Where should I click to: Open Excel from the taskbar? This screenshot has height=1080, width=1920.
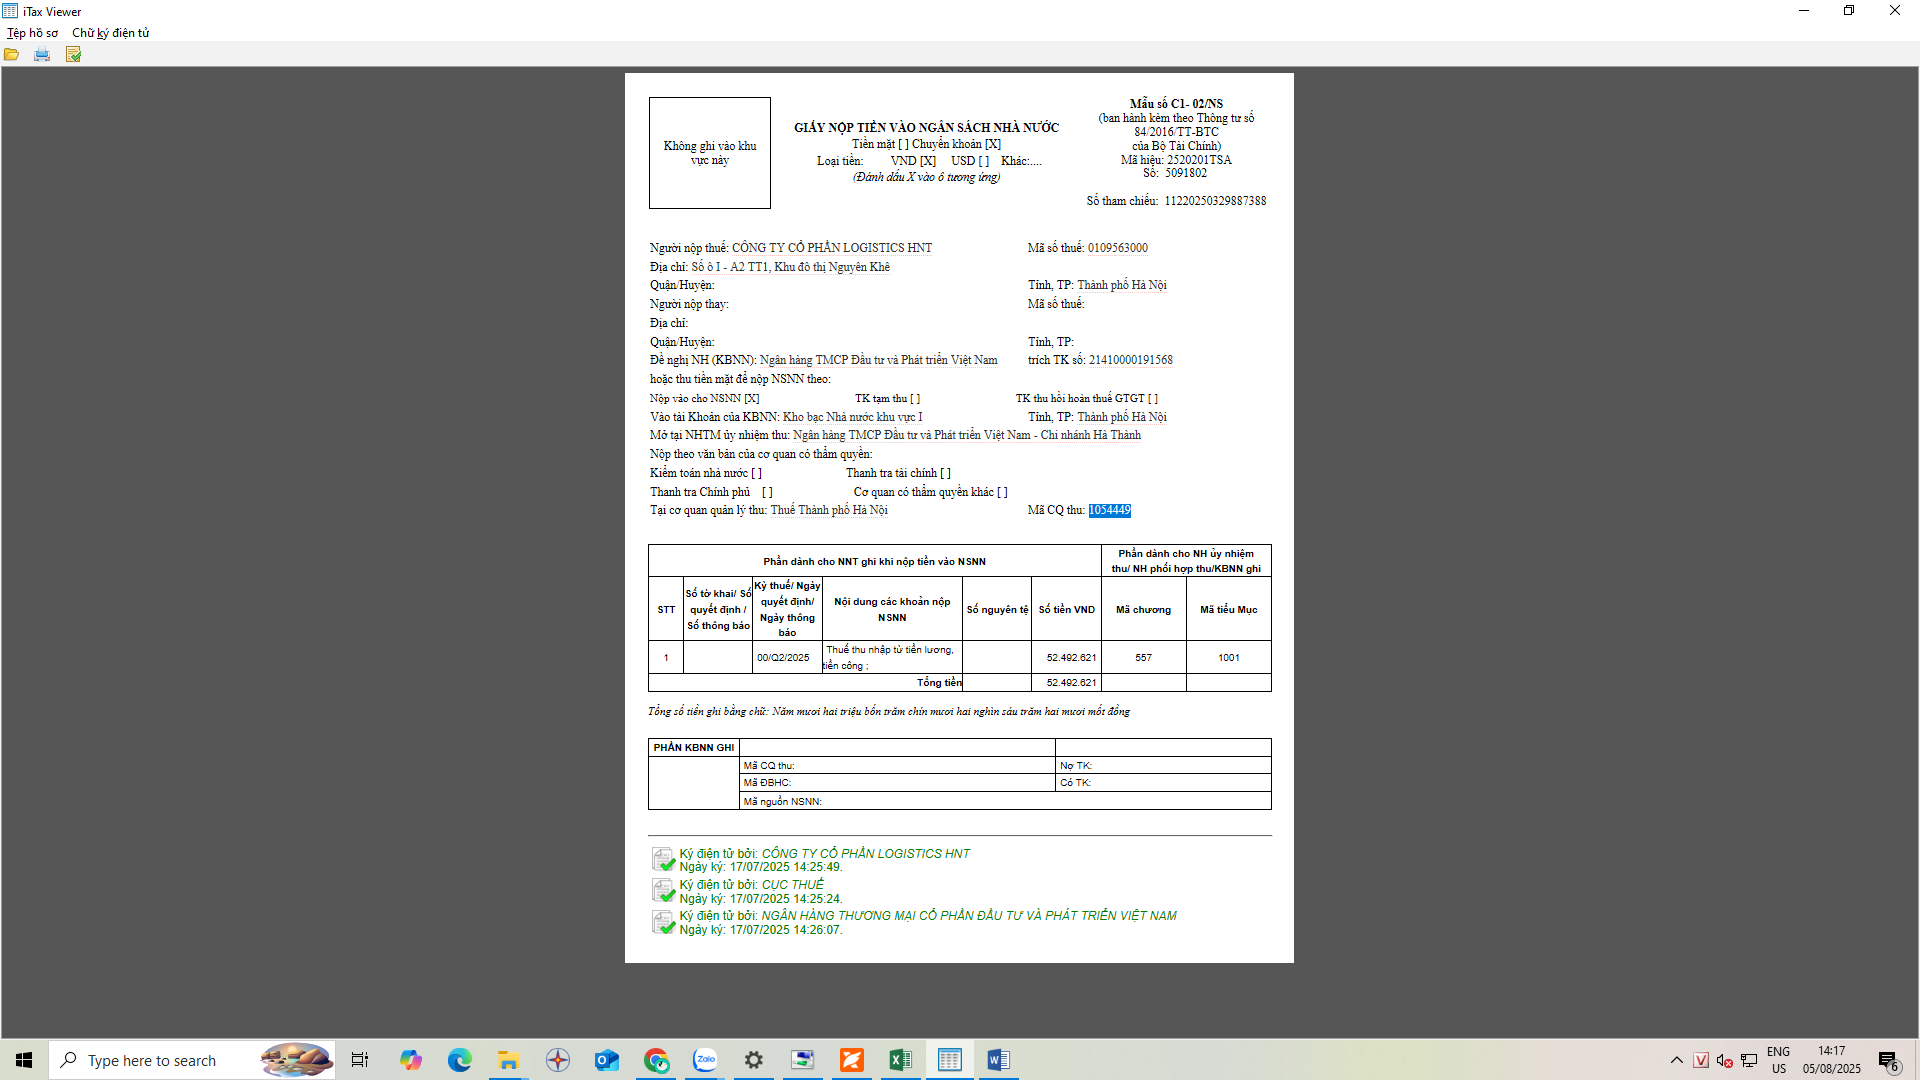coord(900,1060)
